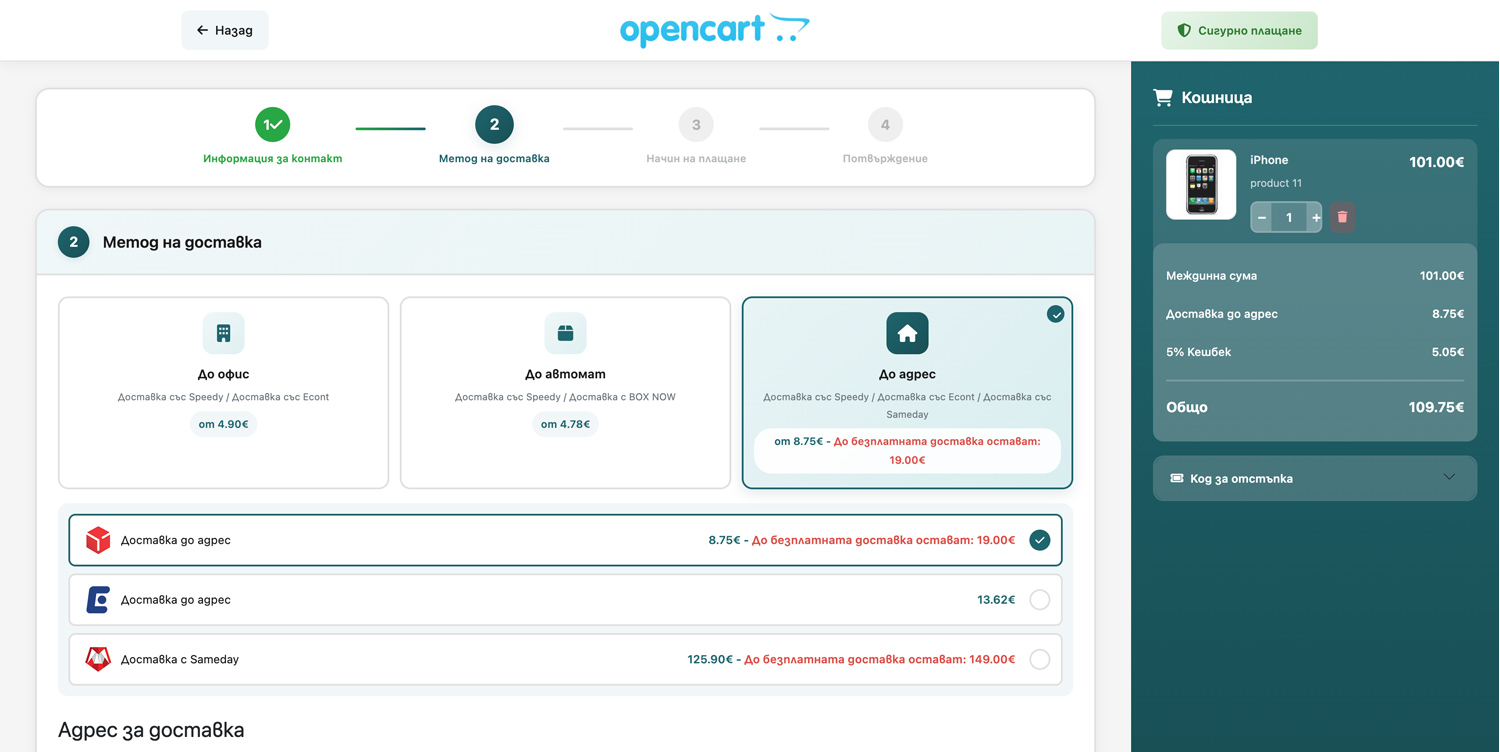Click the minus icon to decrease quantity
This screenshot has height=752, width=1500.
[x=1262, y=217]
